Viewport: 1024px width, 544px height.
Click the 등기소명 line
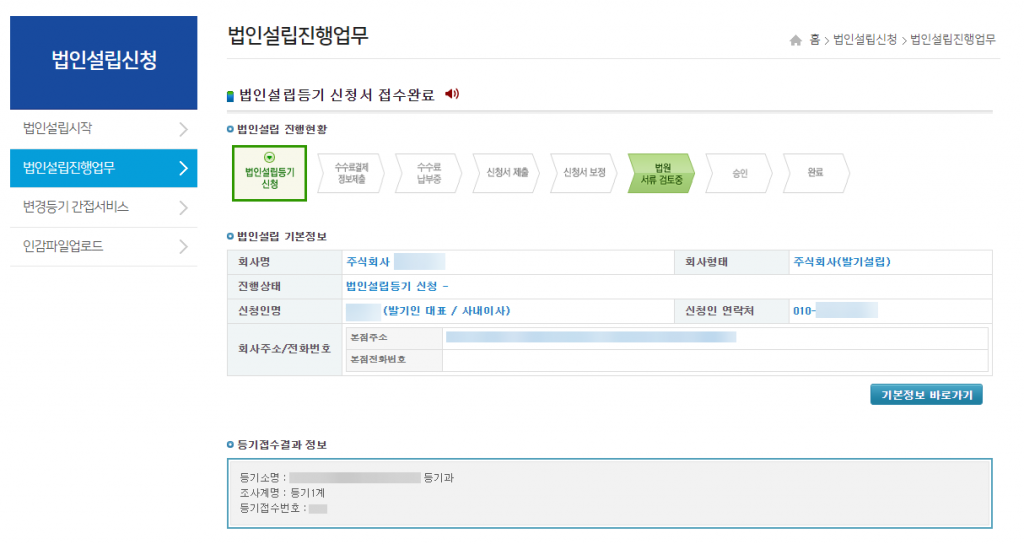[x=347, y=478]
